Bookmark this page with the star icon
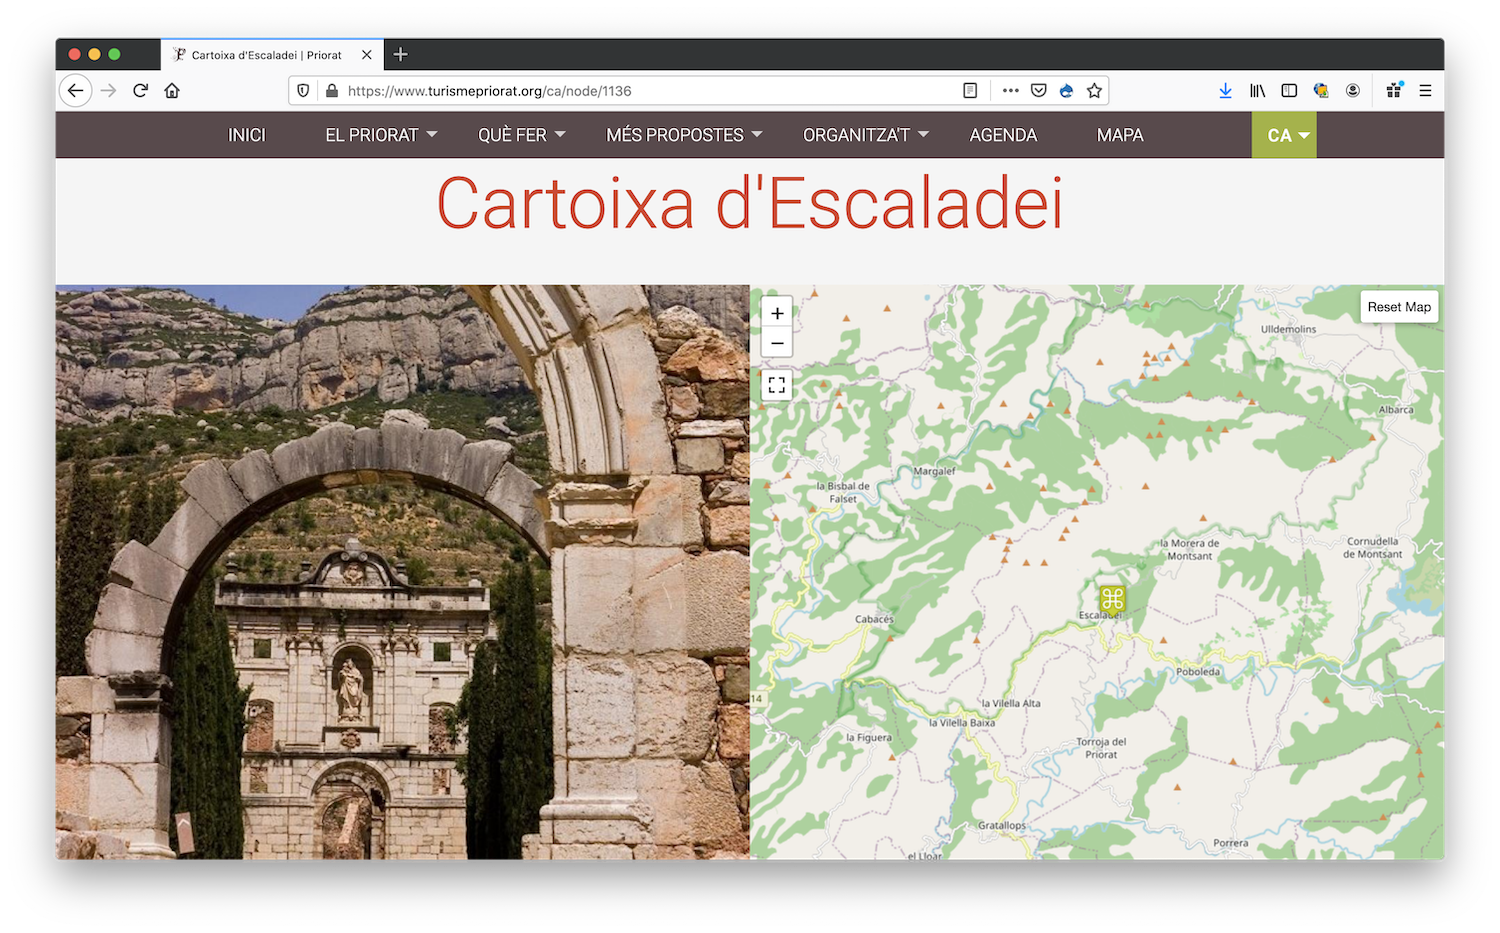The image size is (1500, 933). click(x=1094, y=91)
